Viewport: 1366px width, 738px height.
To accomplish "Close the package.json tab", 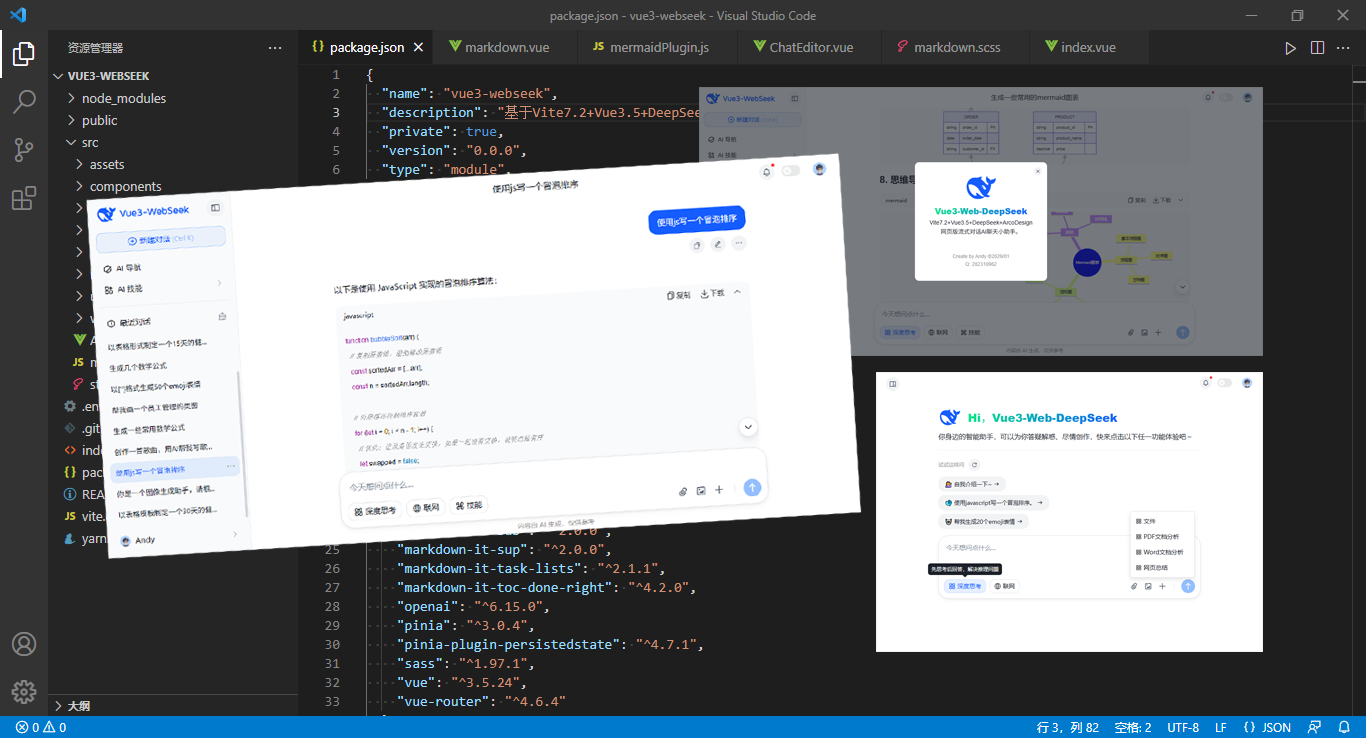I will coord(418,47).
